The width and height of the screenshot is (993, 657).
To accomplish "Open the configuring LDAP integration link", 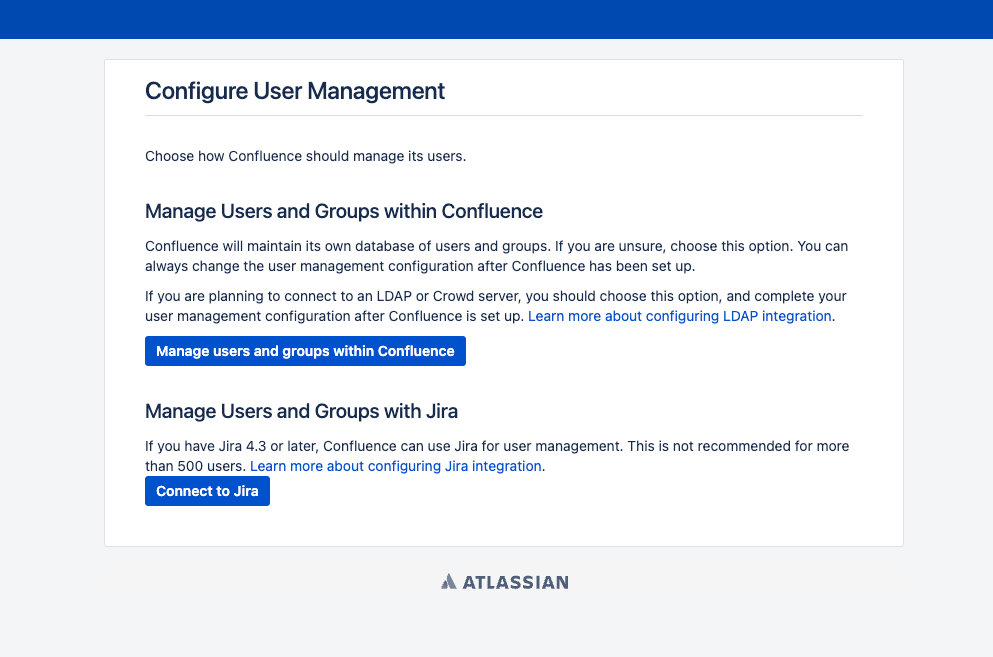I will (680, 316).
